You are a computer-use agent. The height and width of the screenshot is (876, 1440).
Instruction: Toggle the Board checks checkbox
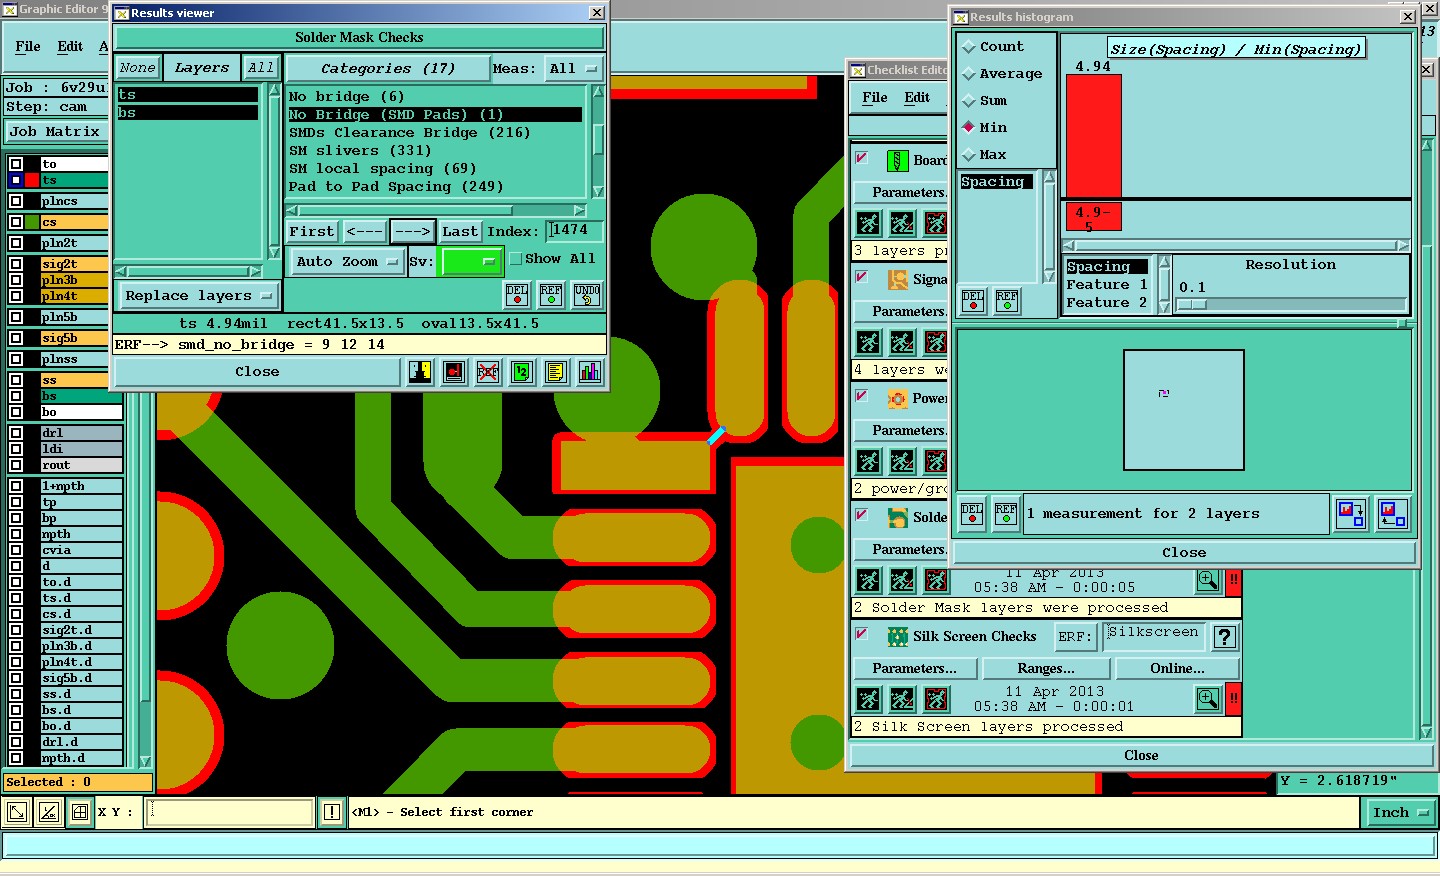point(862,158)
